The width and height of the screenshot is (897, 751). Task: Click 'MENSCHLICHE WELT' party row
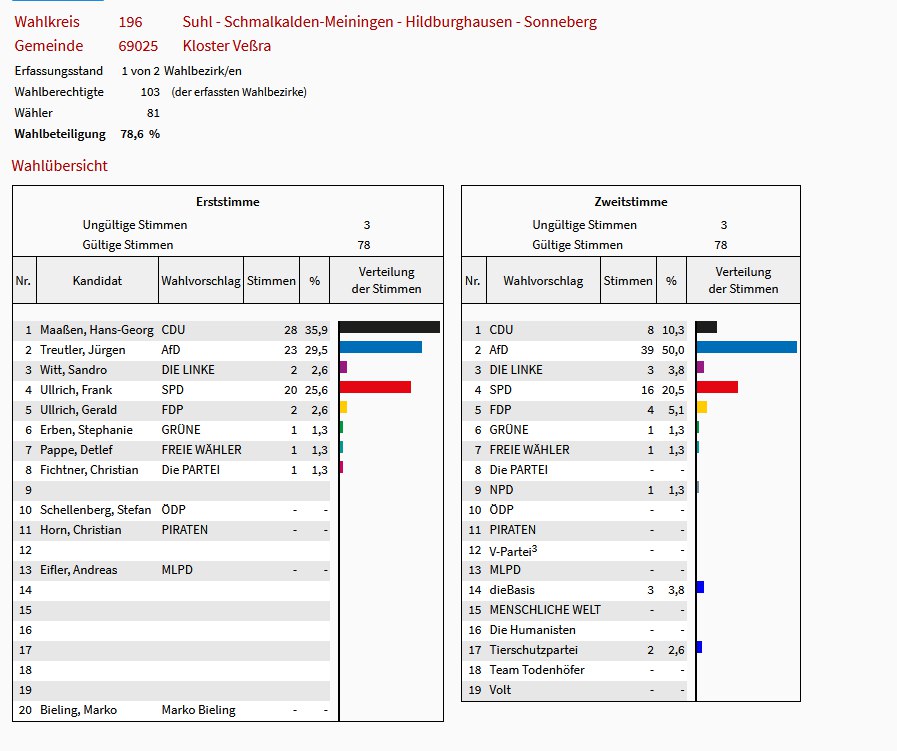click(x=575, y=610)
